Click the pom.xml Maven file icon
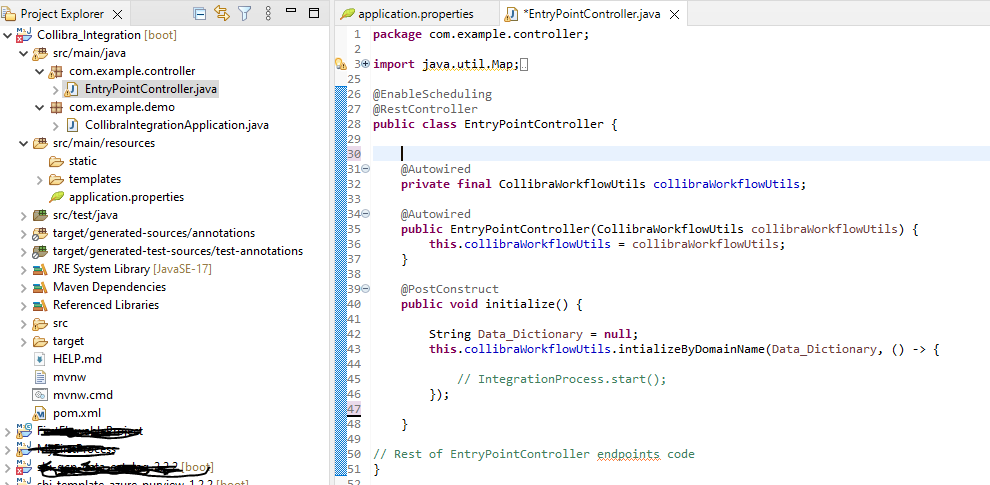 (x=40, y=413)
